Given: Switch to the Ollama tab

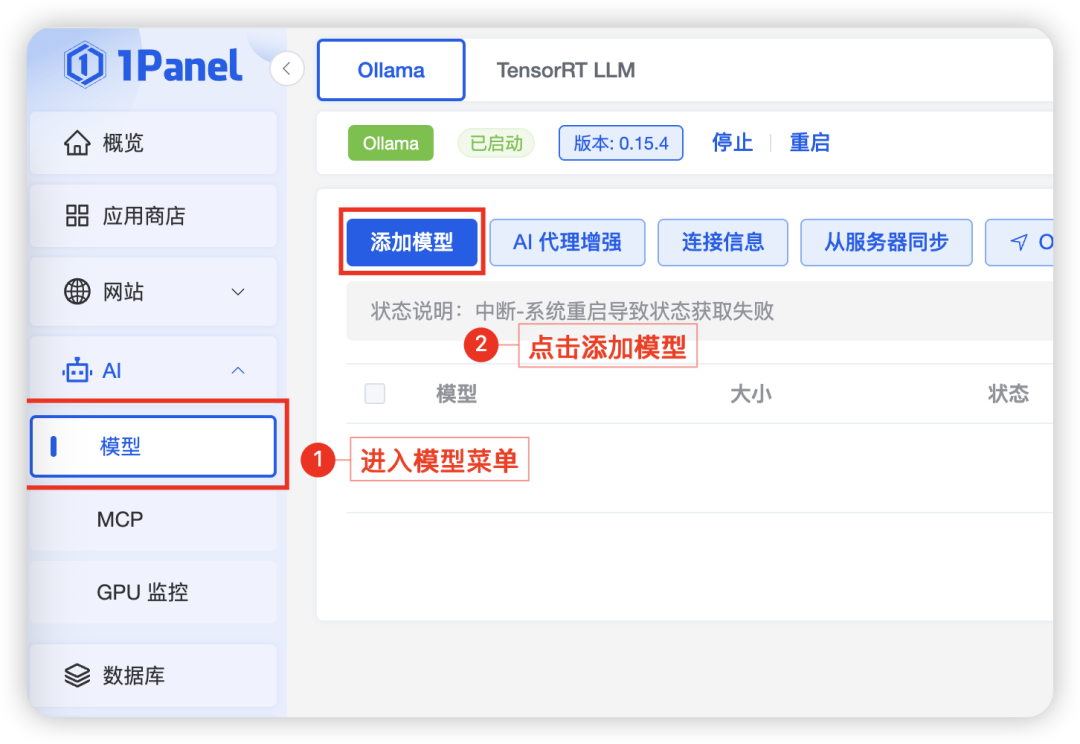Looking at the screenshot, I should (391, 70).
